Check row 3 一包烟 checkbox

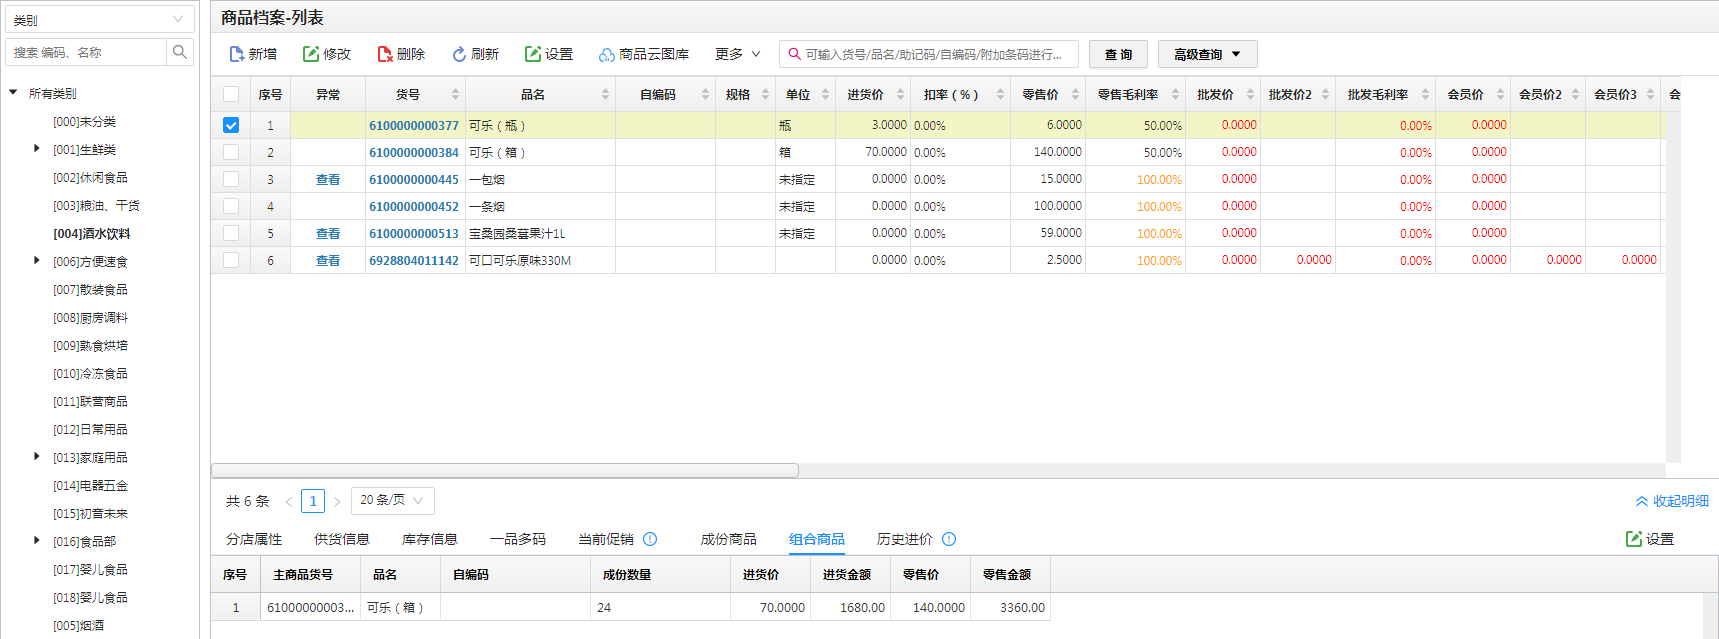pos(231,179)
